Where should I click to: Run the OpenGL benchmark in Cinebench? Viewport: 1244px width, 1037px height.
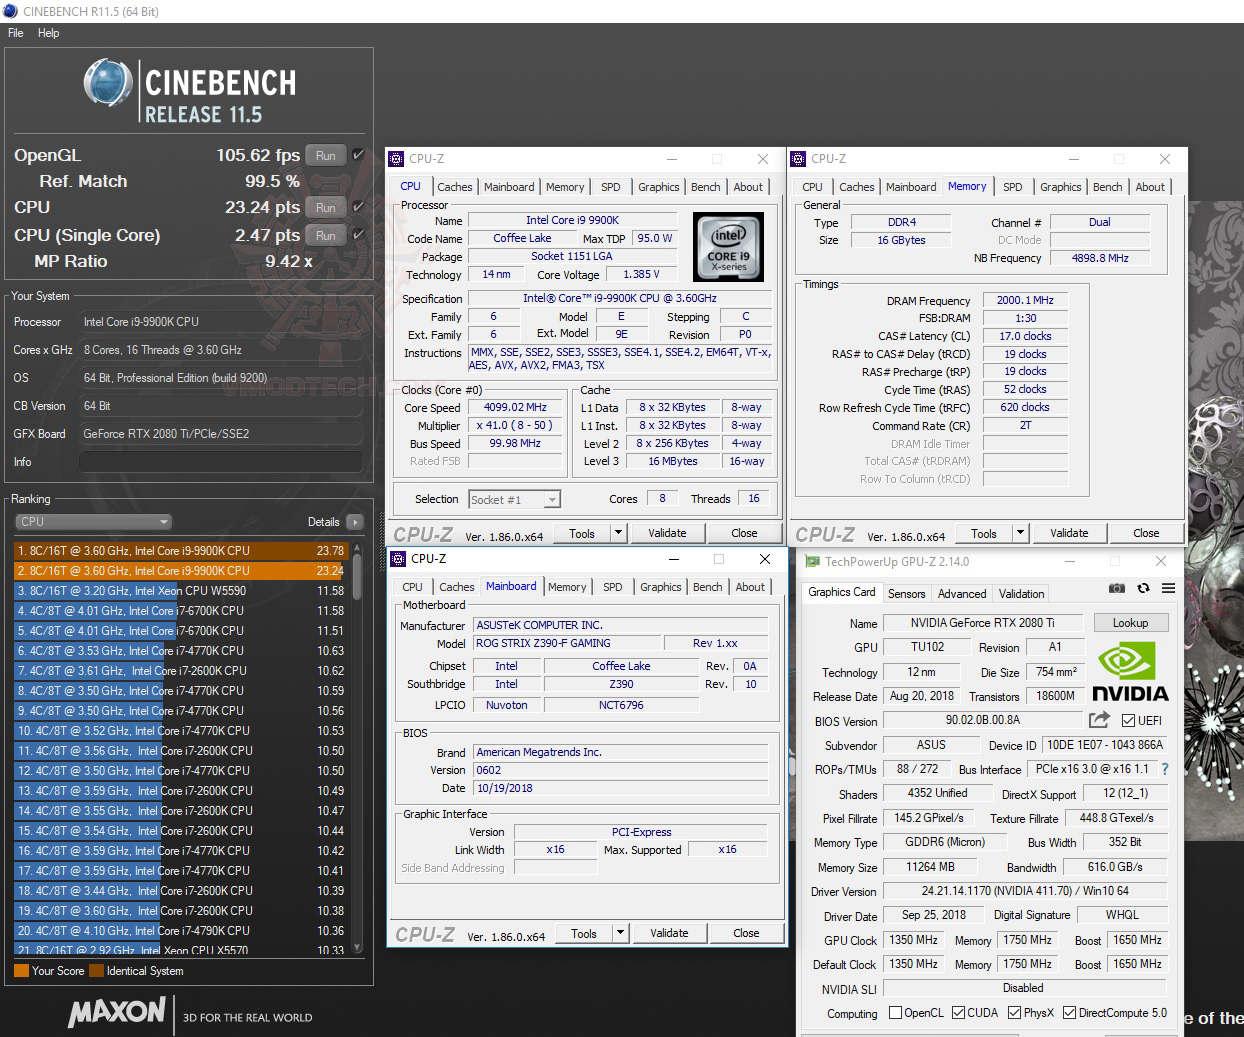click(x=325, y=156)
